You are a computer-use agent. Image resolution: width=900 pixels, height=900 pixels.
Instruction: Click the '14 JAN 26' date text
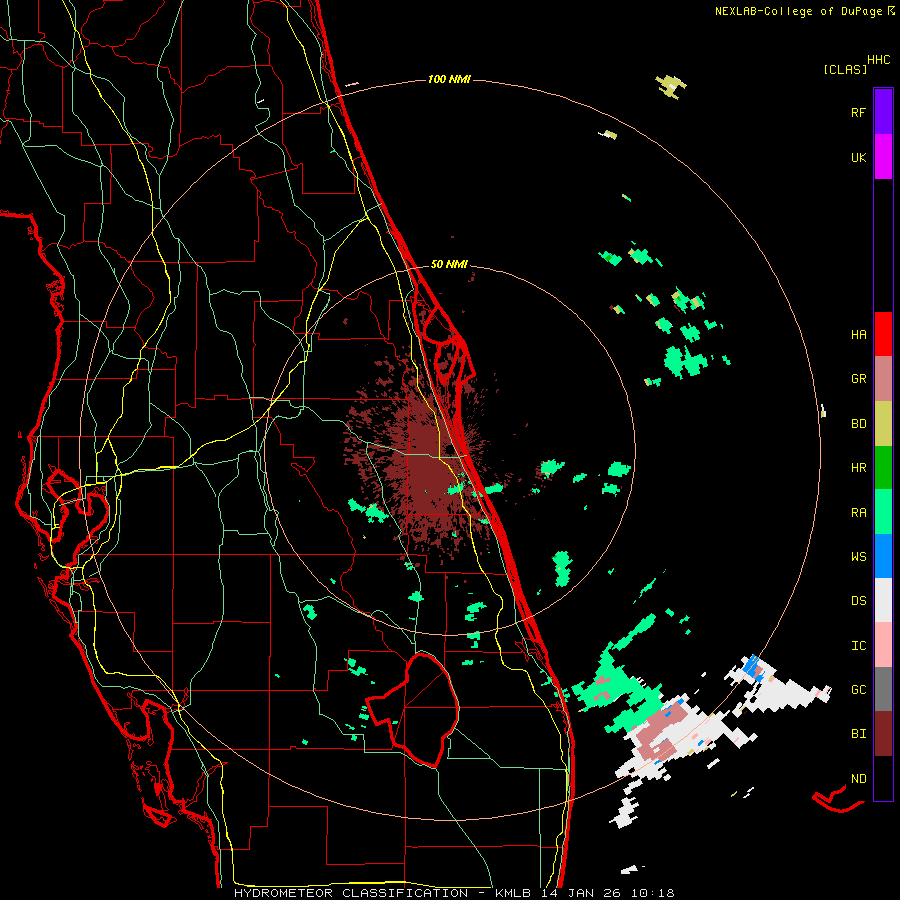pos(580,893)
